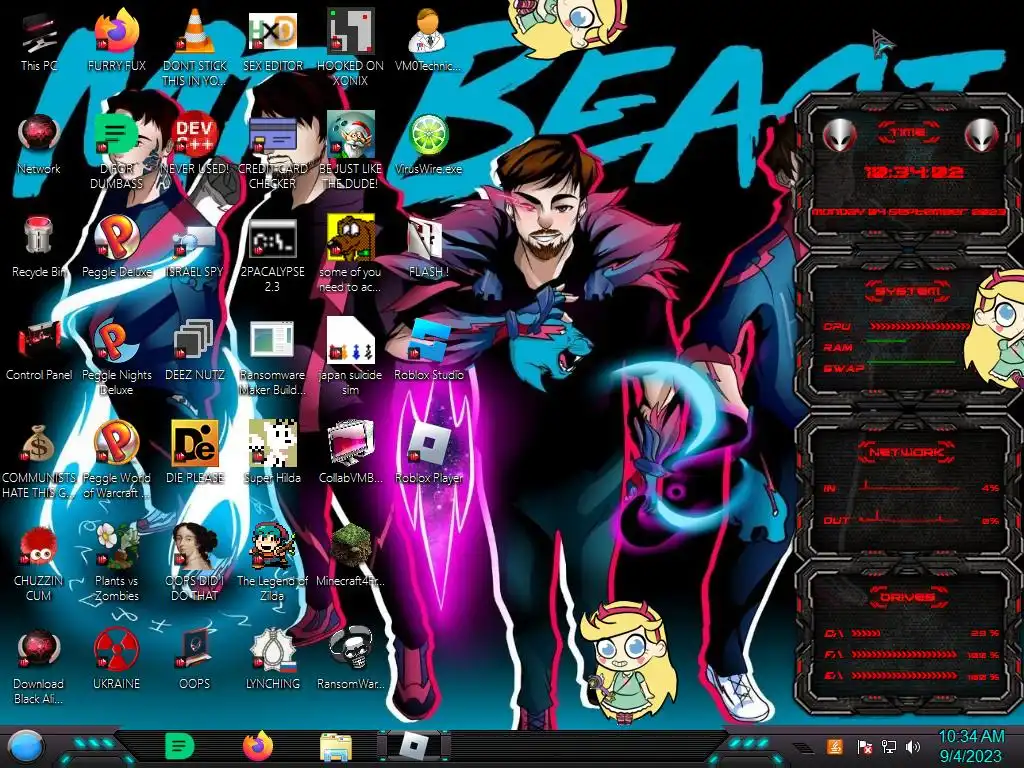Select the Super Hilda icon

pos(272,455)
